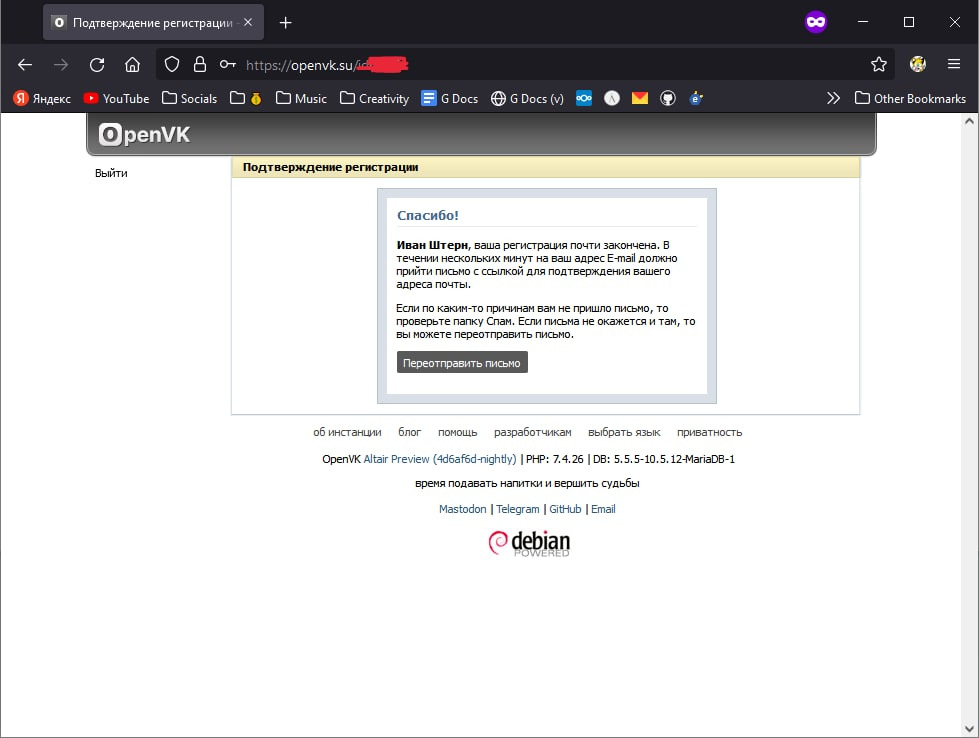
Task: Click the OpenVK logo
Action: click(x=144, y=134)
